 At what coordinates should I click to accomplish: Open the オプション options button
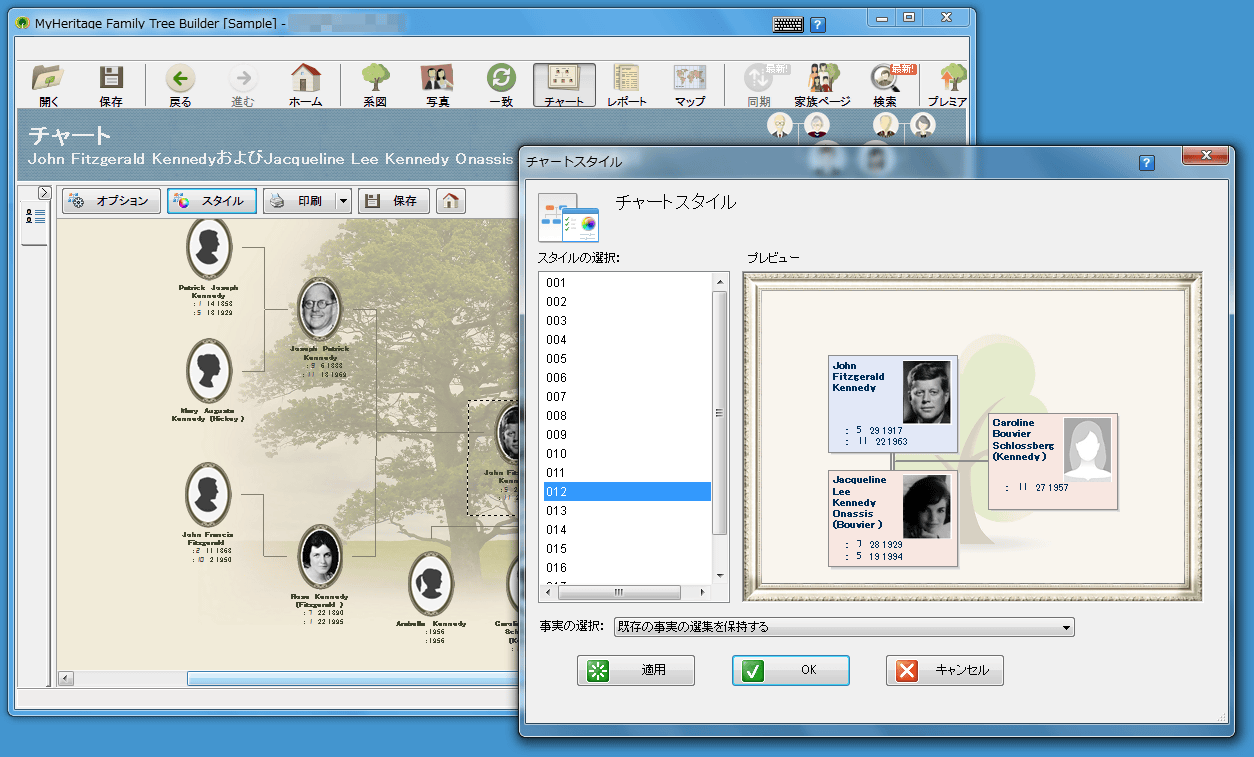point(111,201)
